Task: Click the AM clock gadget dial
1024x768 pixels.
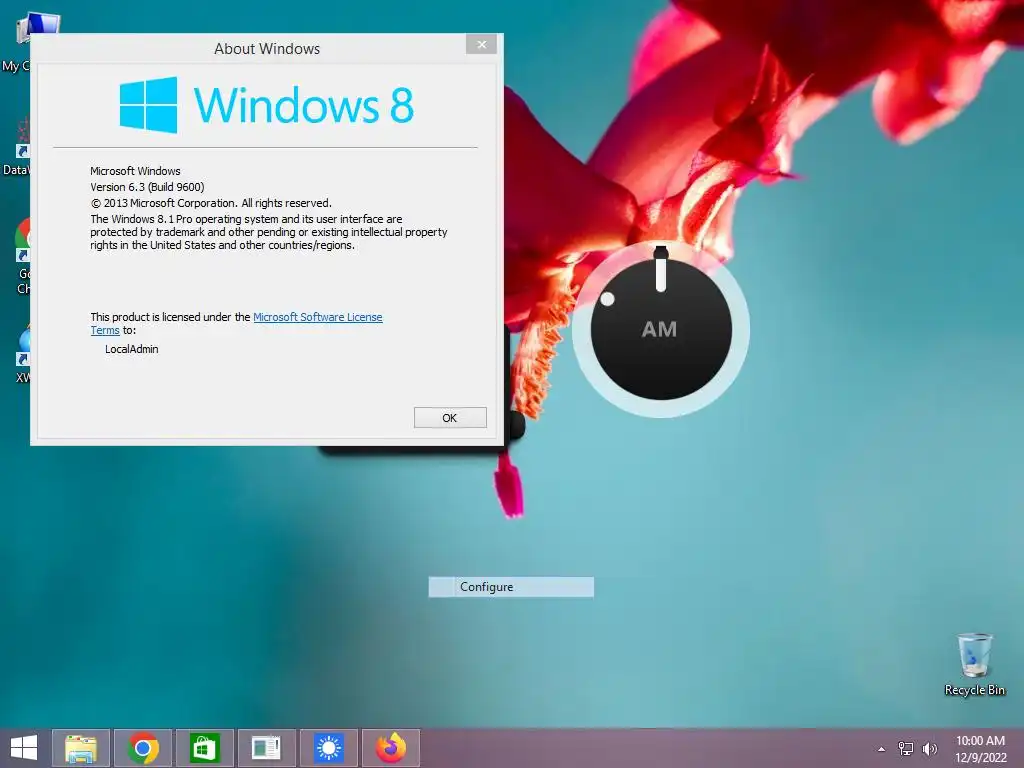Action: pos(660,329)
